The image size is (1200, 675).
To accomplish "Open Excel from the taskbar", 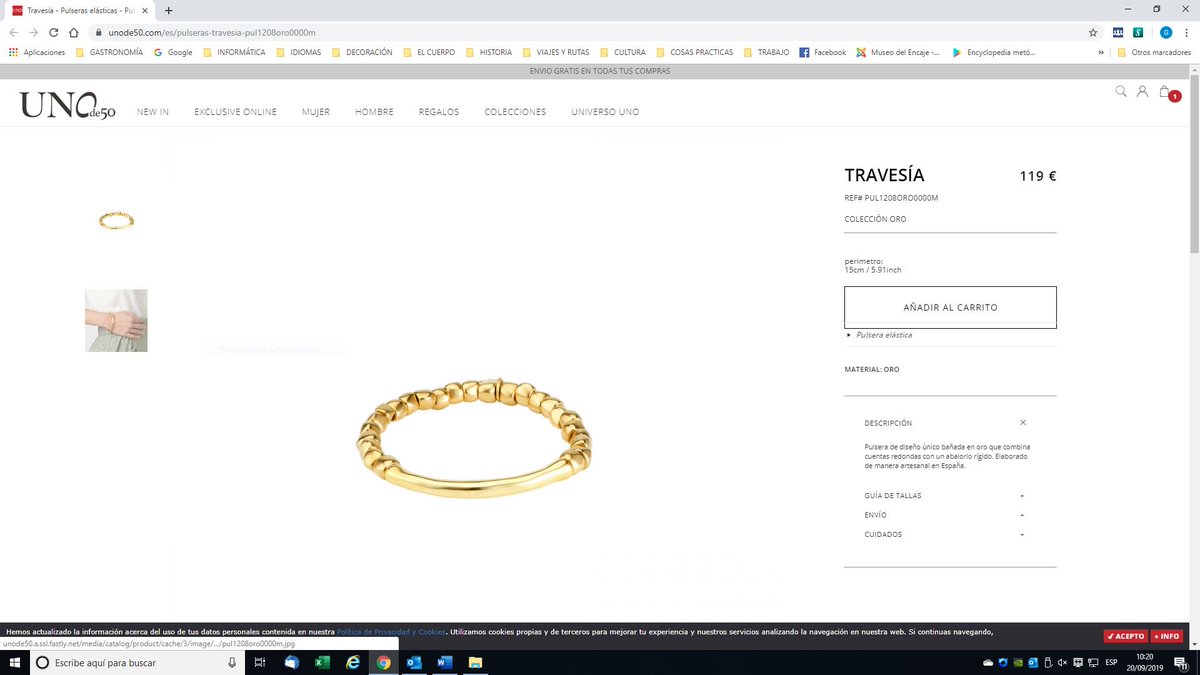I will click(x=322, y=662).
